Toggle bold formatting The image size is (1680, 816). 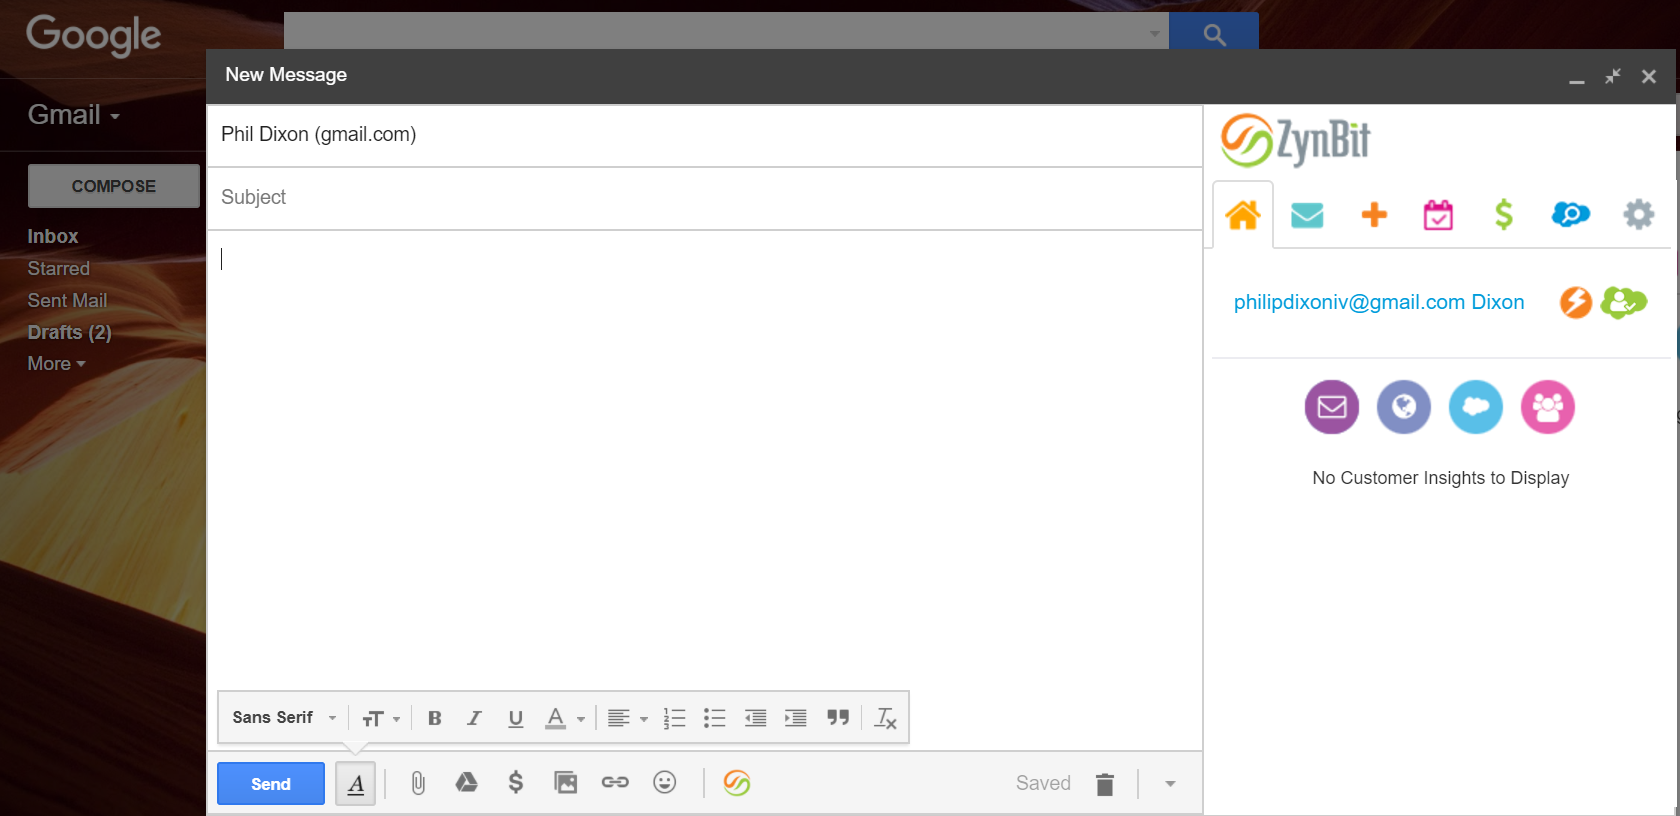(434, 718)
